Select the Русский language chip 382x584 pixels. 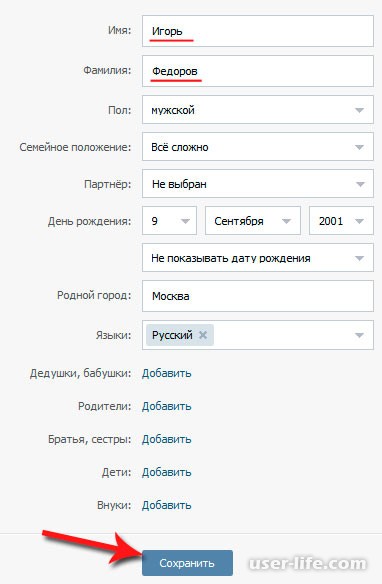pyautogui.click(x=172, y=335)
